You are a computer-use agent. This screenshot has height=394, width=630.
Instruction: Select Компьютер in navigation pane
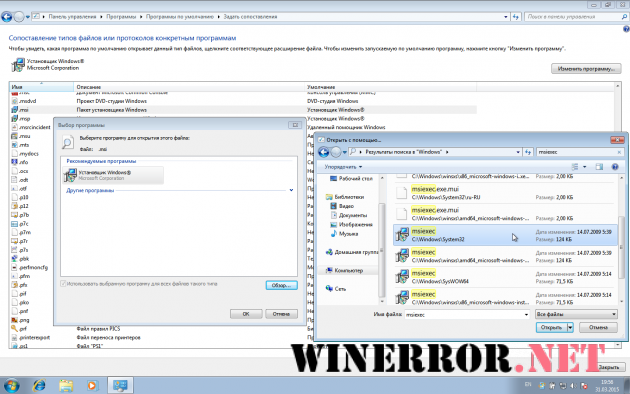click(x=344, y=271)
